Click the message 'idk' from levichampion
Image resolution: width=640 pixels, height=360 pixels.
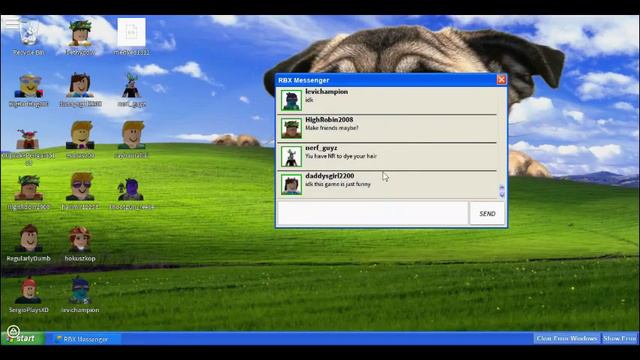coord(309,100)
